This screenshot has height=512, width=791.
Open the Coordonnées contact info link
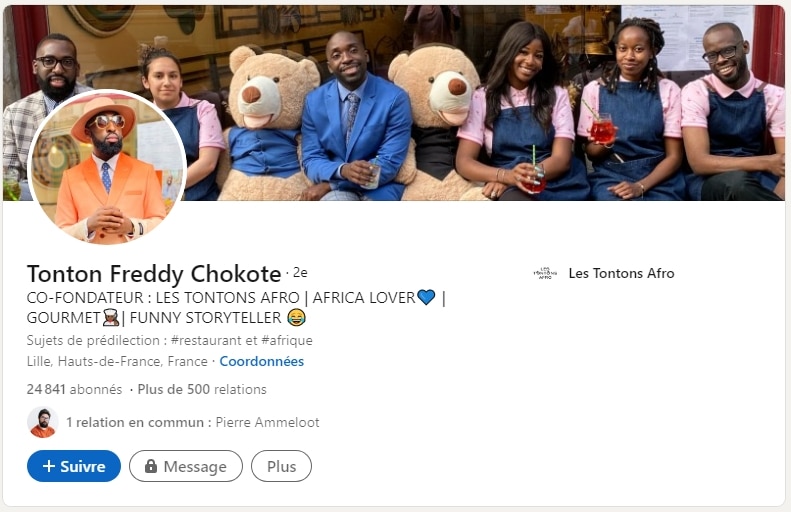(261, 362)
